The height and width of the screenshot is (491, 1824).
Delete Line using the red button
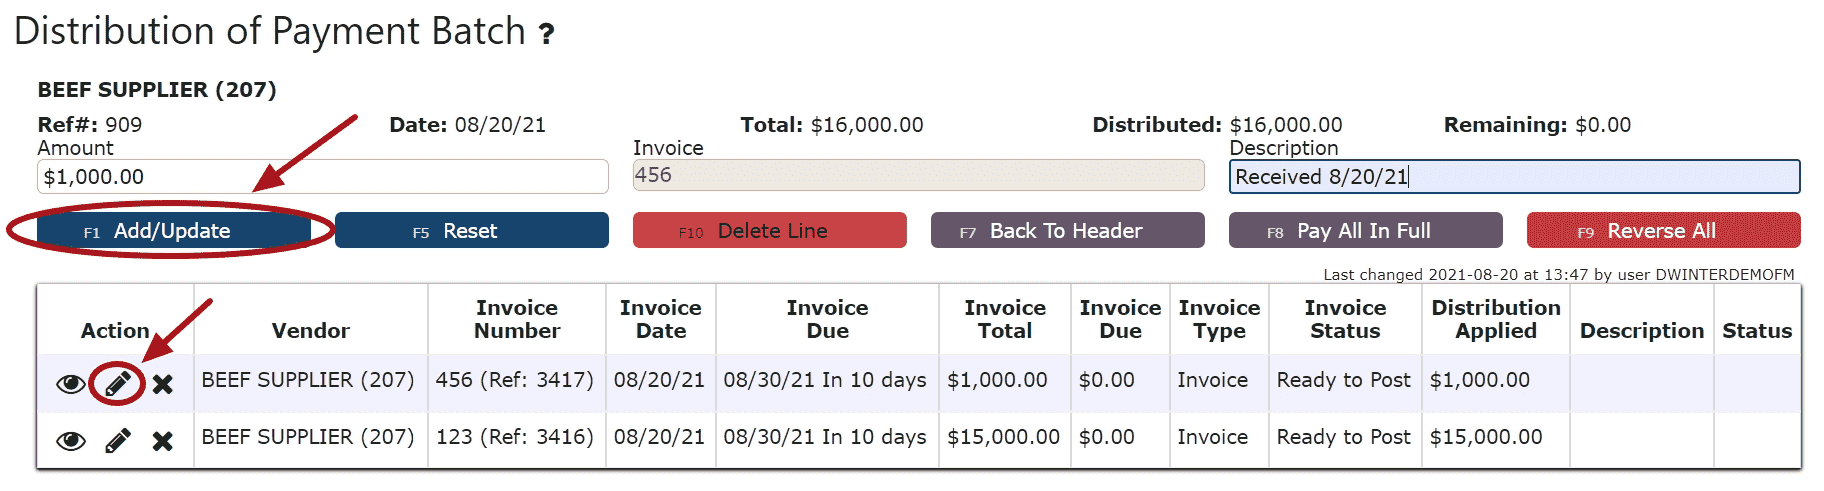(770, 230)
